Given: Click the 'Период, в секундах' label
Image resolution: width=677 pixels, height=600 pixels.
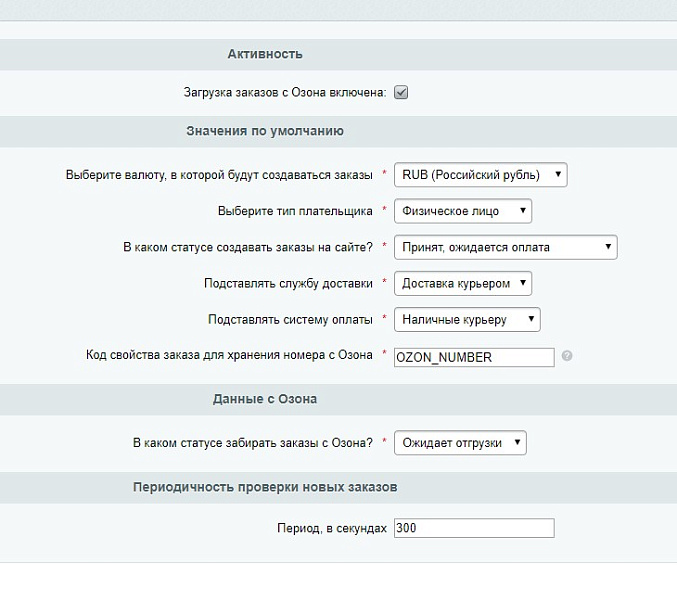Looking at the screenshot, I should point(331,528).
